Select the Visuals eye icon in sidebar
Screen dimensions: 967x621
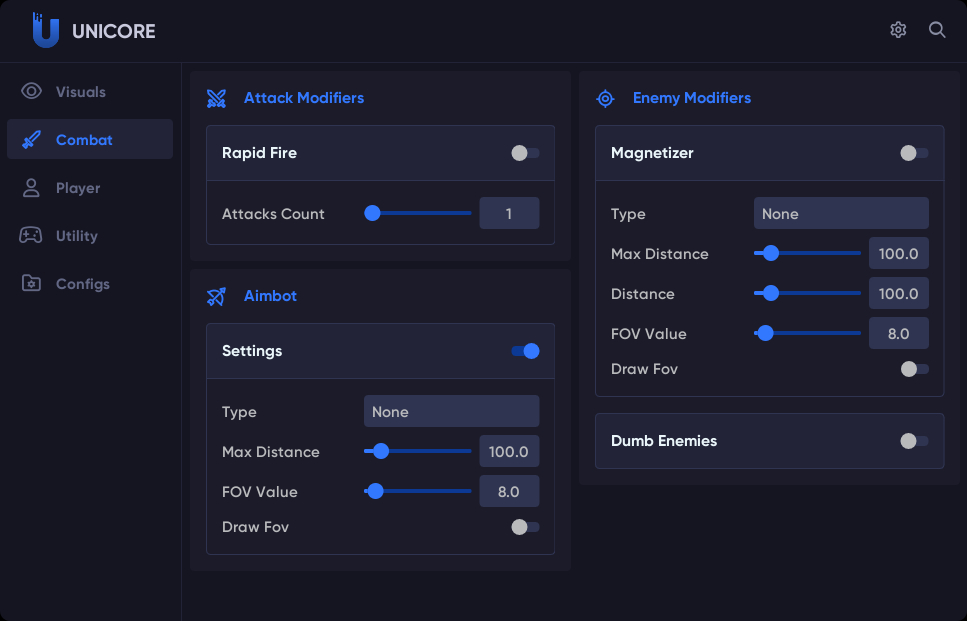pos(31,91)
